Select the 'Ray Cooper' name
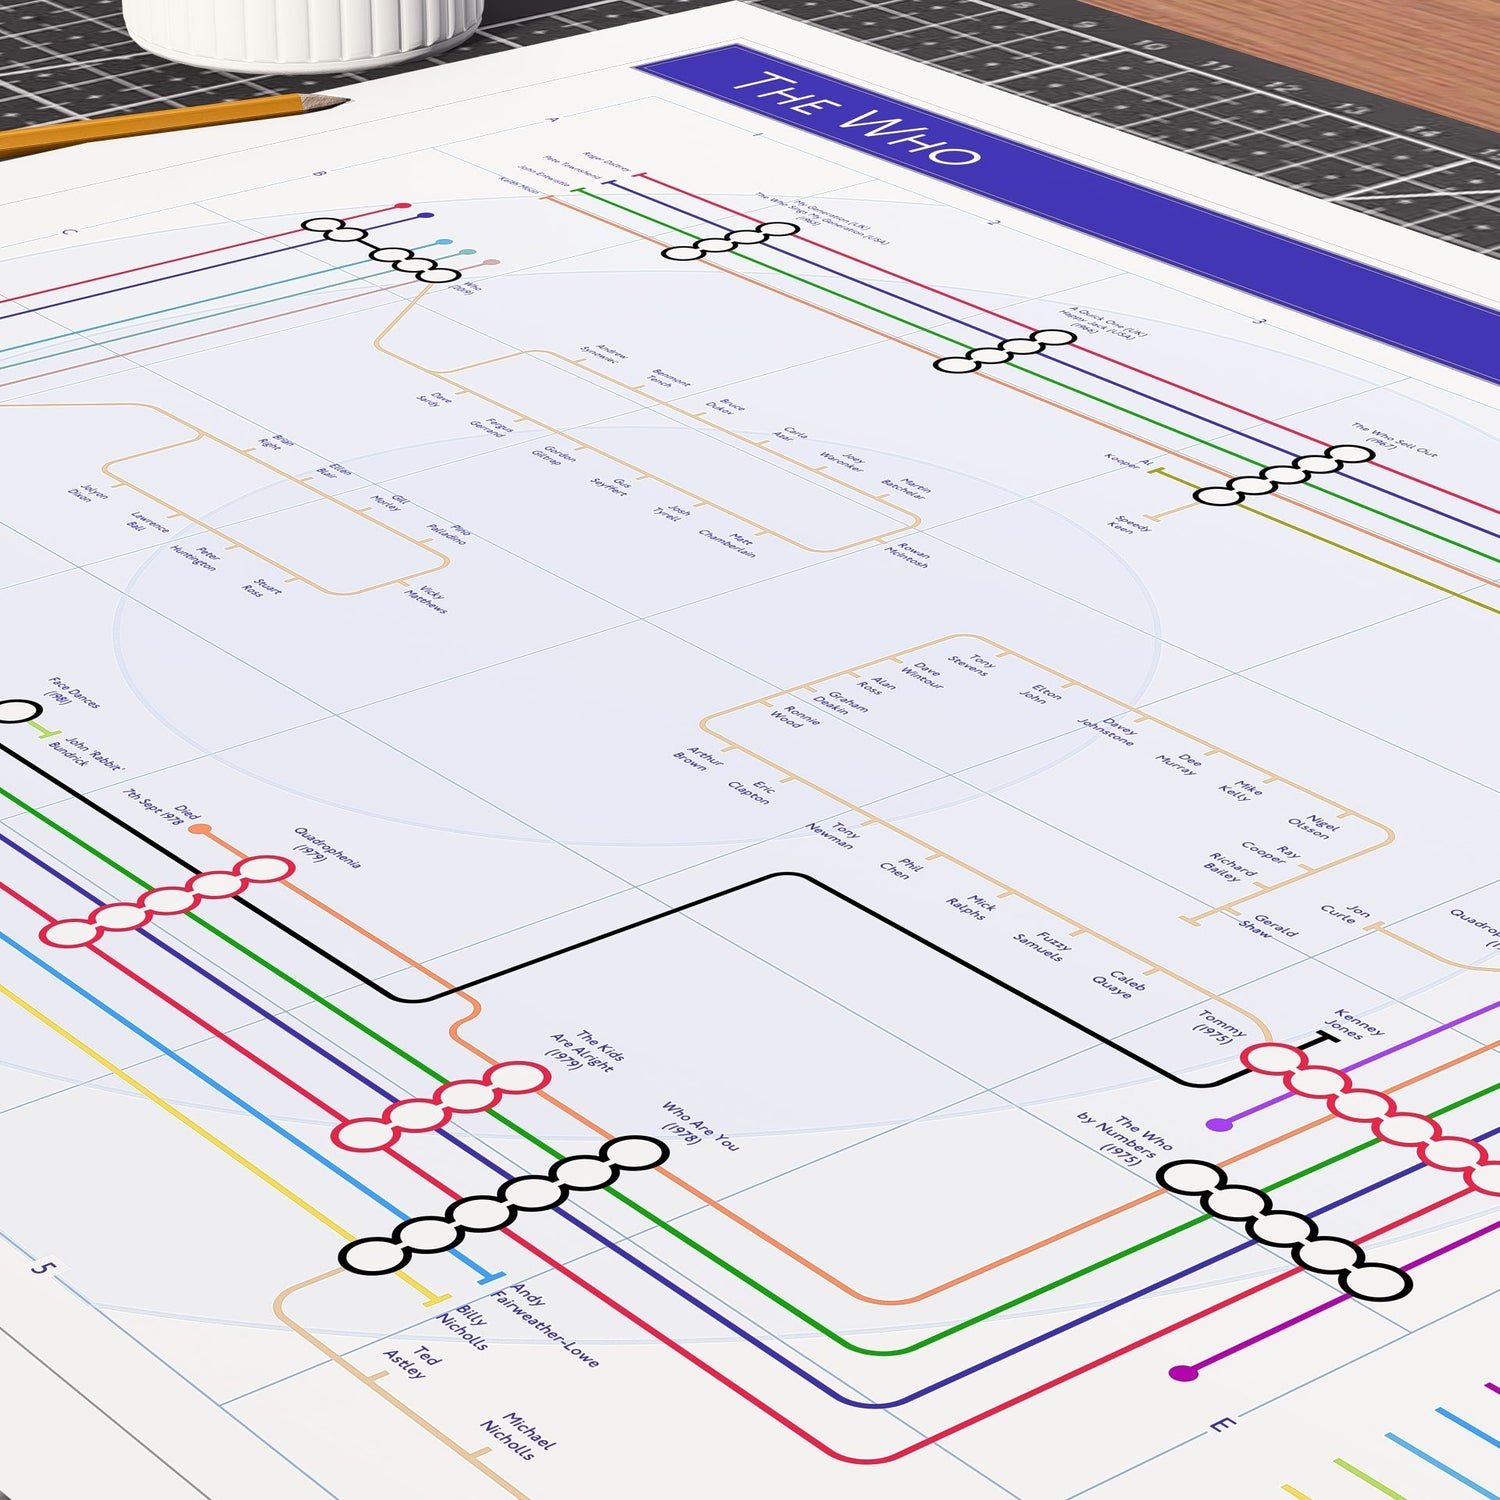1500x1500 pixels. point(1269,852)
